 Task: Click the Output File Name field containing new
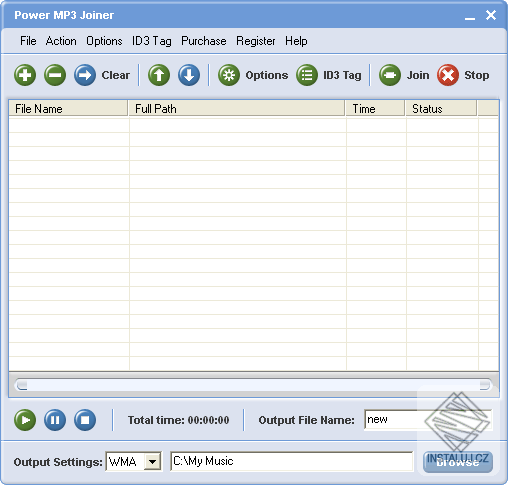(428, 420)
